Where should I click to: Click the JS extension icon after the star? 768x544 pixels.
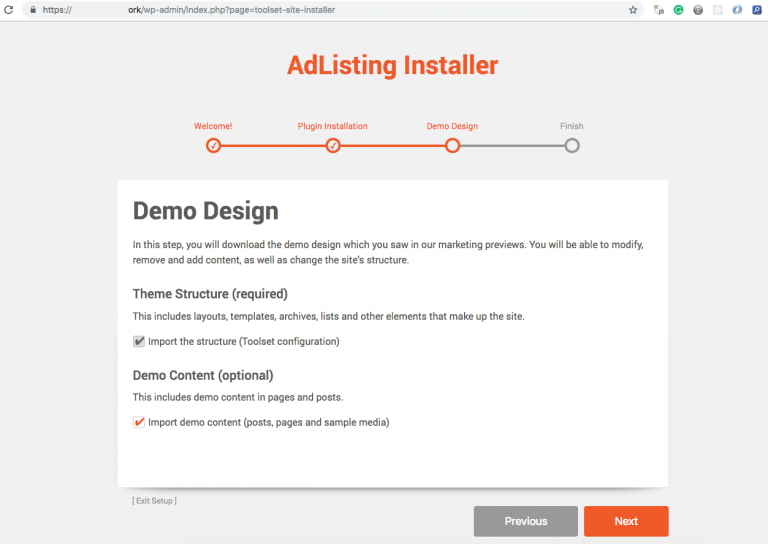[659, 10]
